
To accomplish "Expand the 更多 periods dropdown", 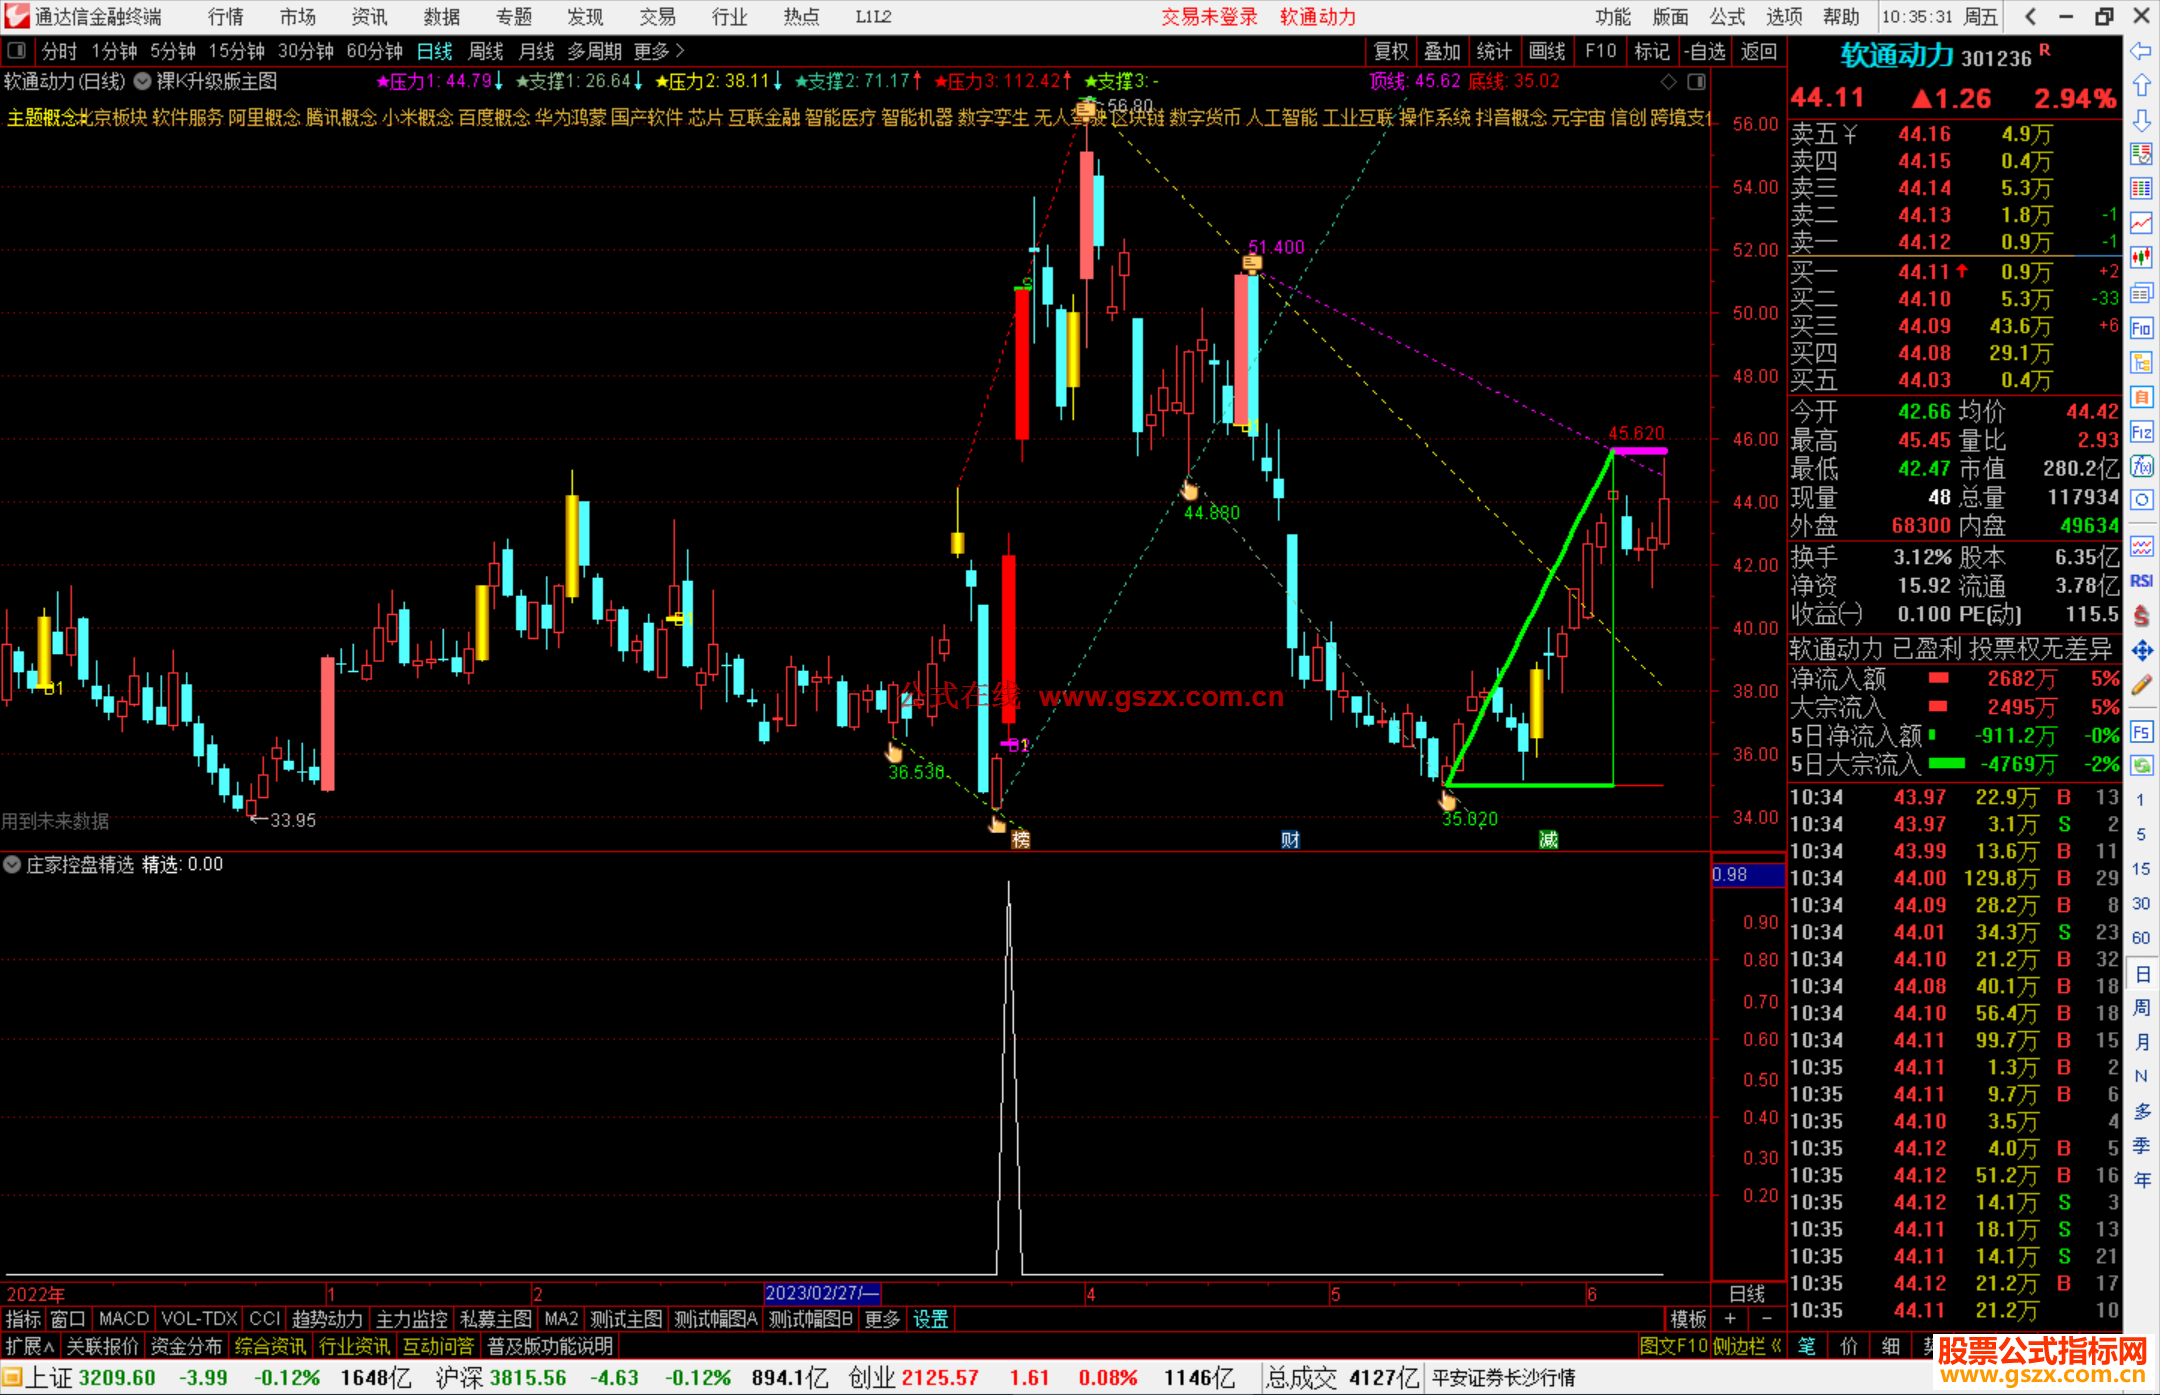I will (x=659, y=51).
